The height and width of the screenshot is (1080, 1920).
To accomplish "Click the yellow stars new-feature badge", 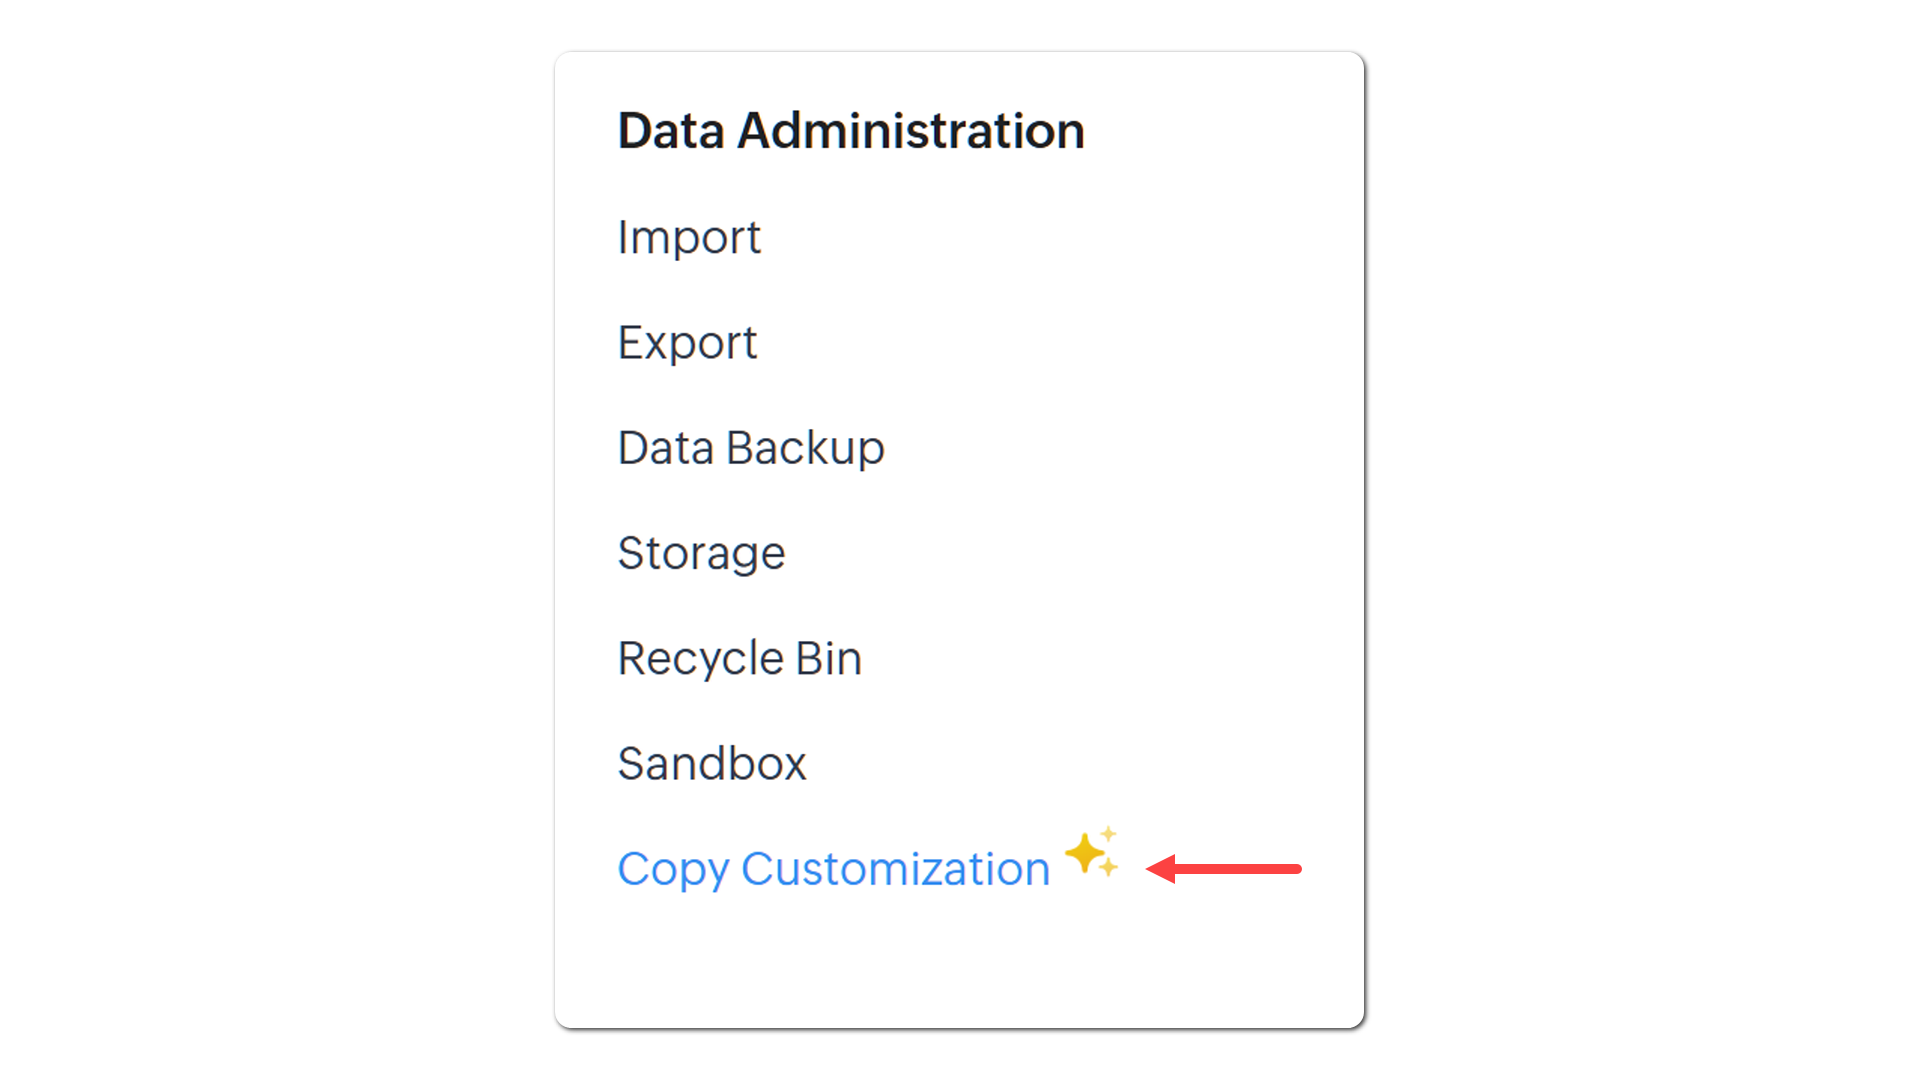I will pyautogui.click(x=1092, y=853).
